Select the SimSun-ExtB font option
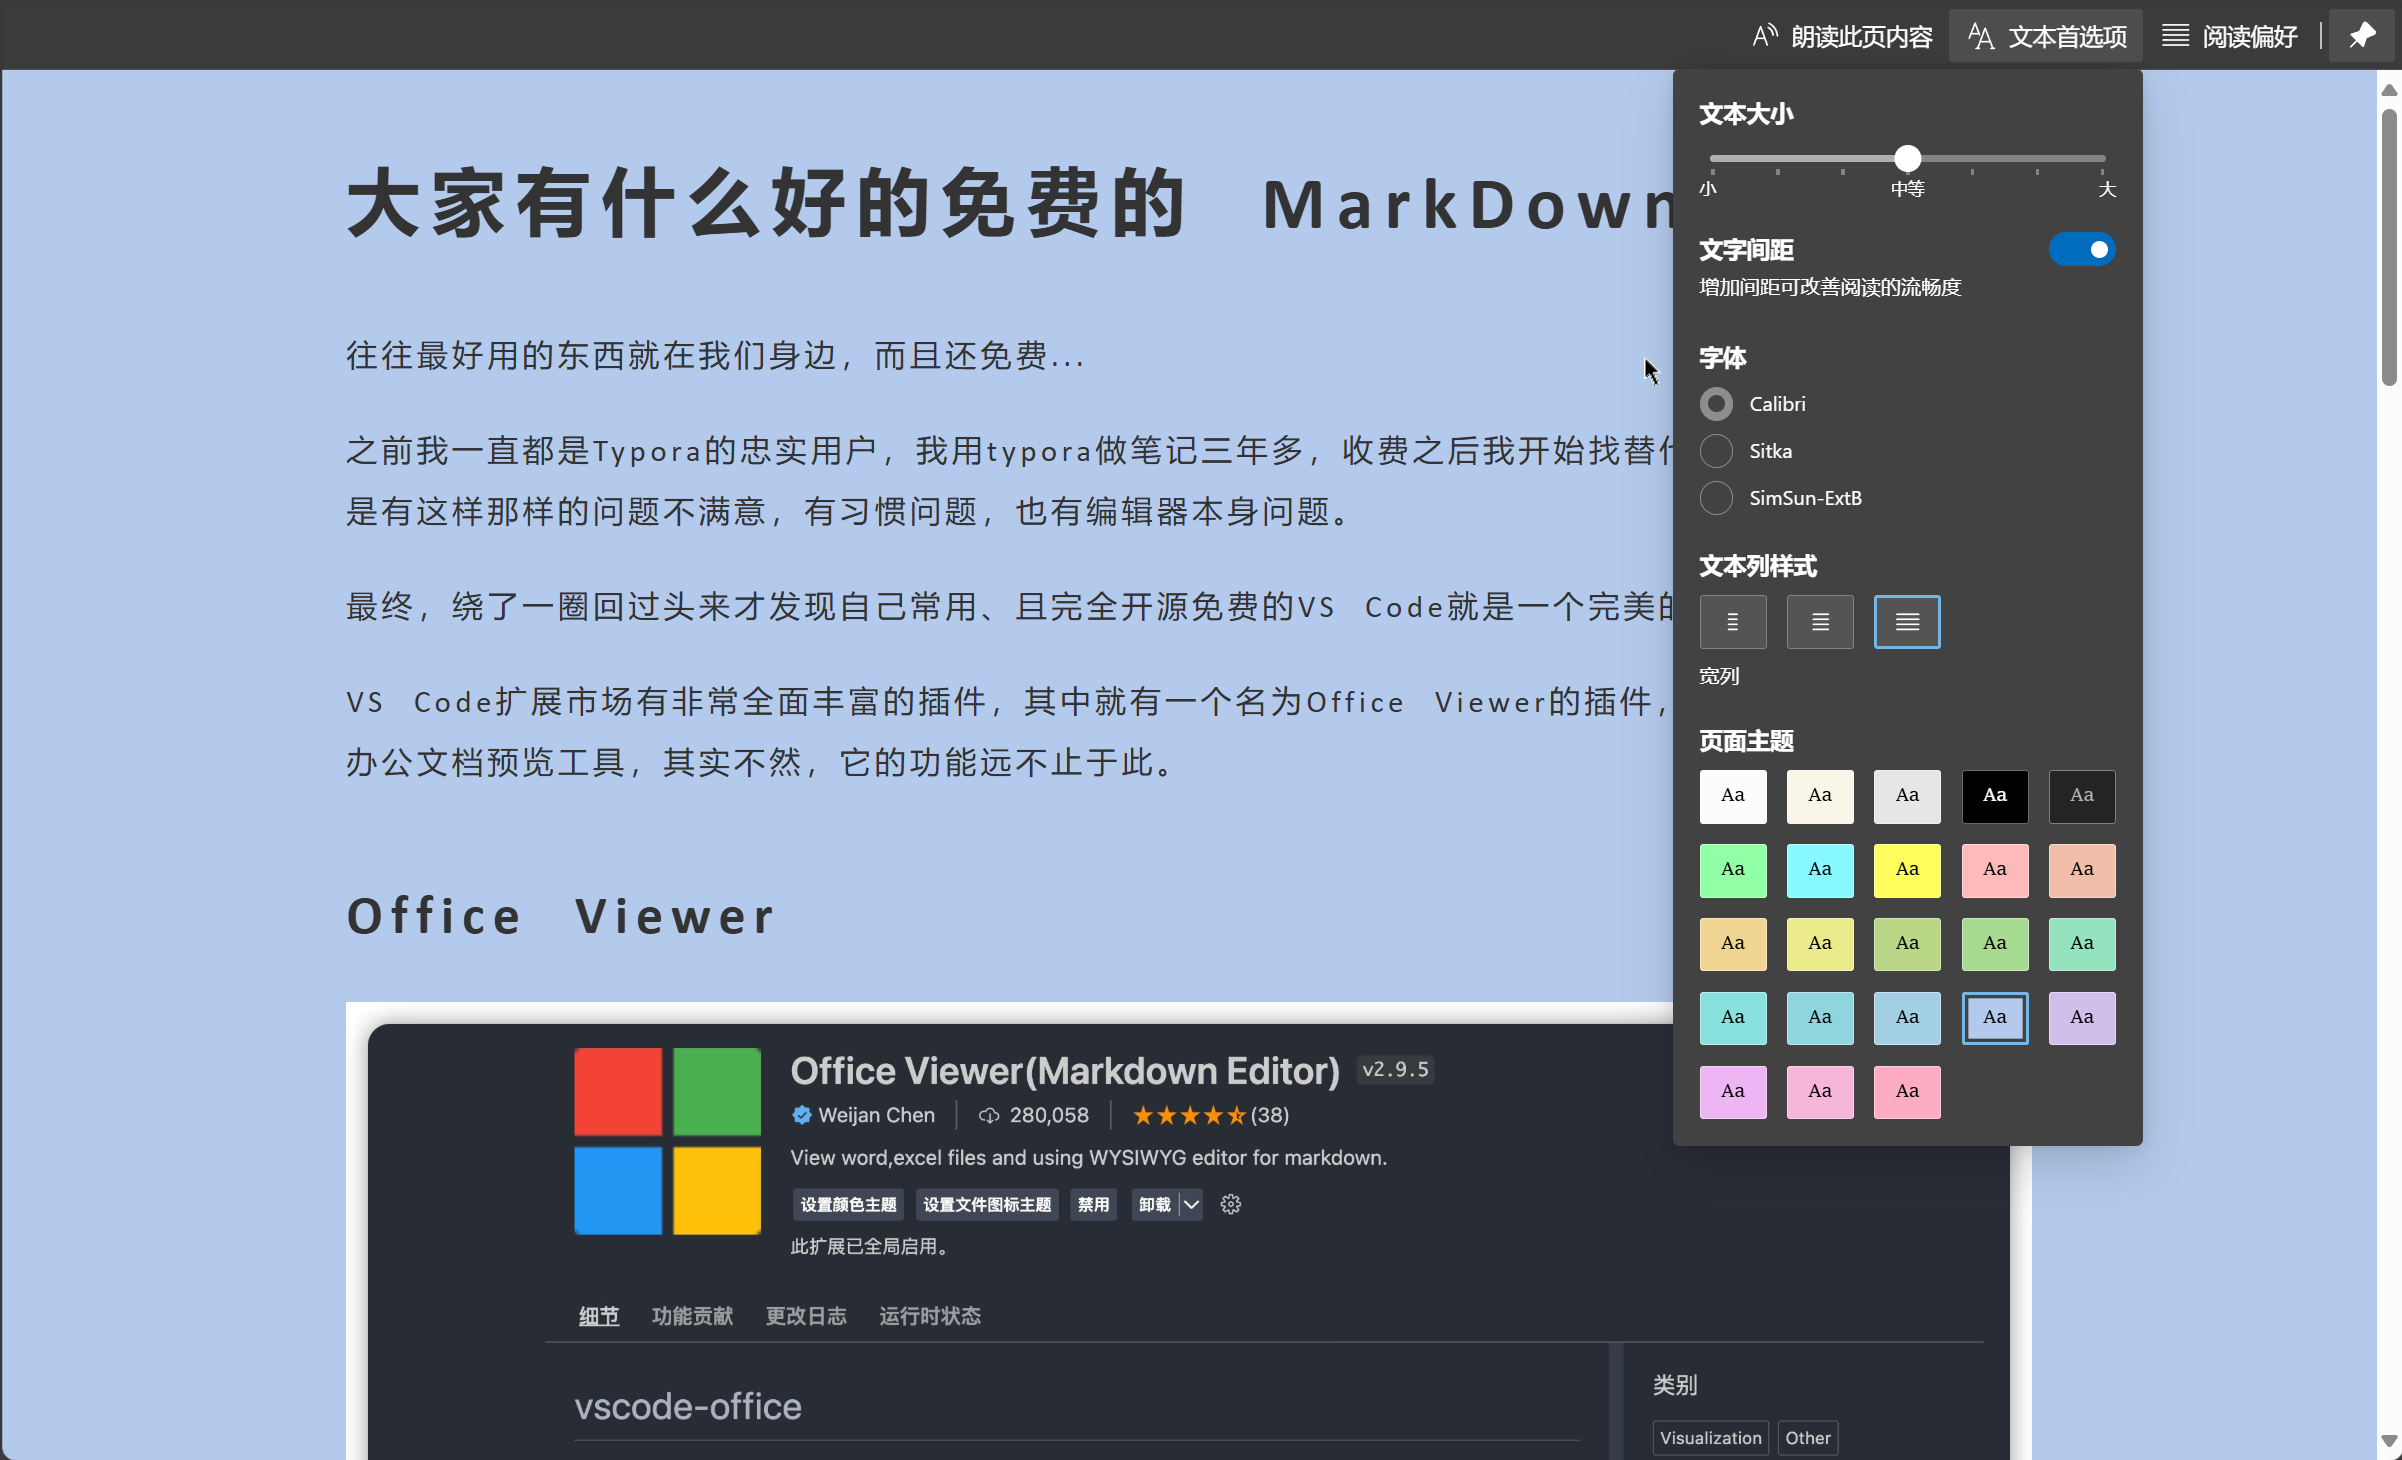The image size is (2402, 1460). click(1717, 498)
